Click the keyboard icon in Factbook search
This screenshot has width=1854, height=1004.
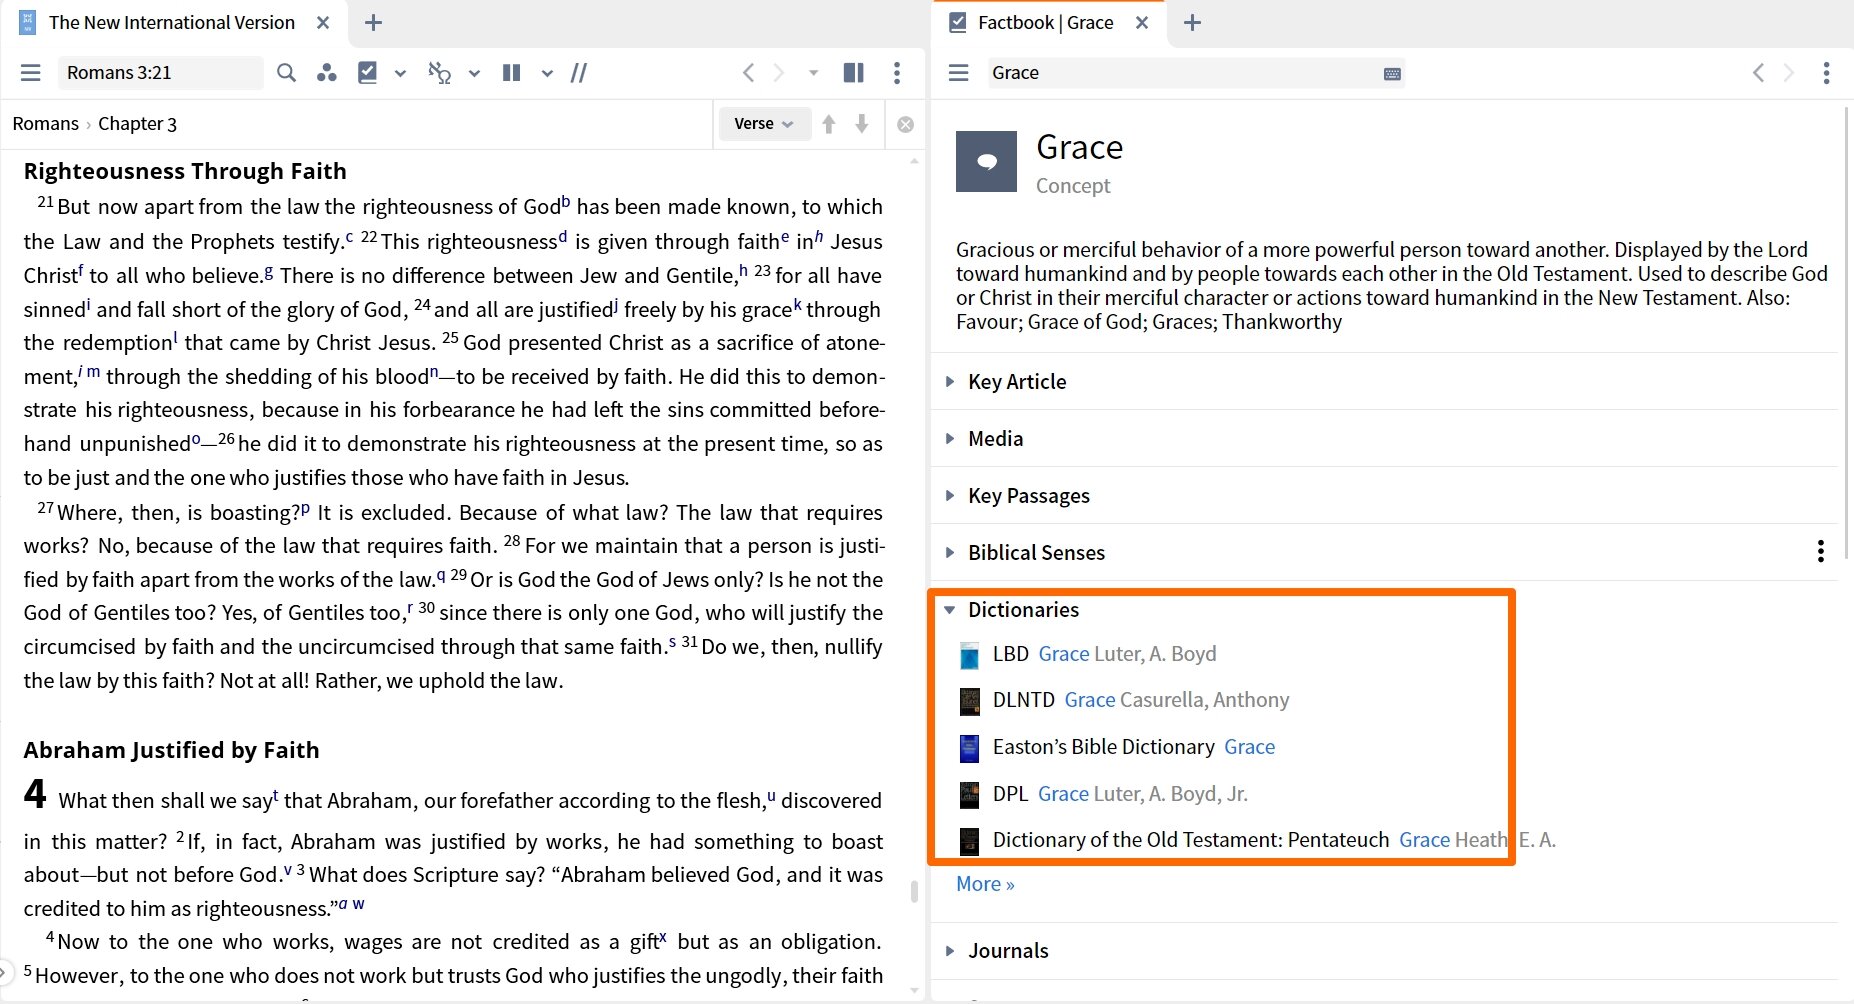[x=1392, y=74]
